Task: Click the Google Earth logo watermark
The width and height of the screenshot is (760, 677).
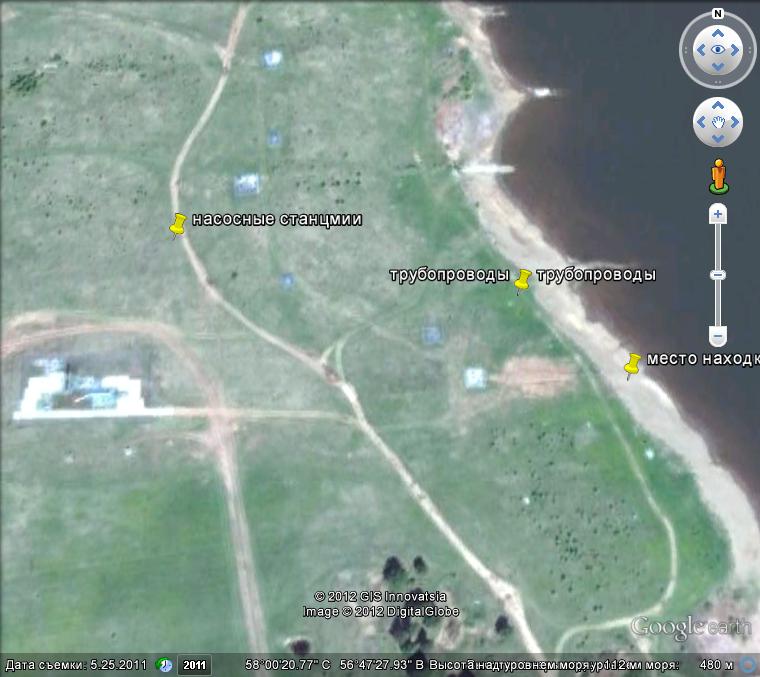Action: click(x=690, y=628)
